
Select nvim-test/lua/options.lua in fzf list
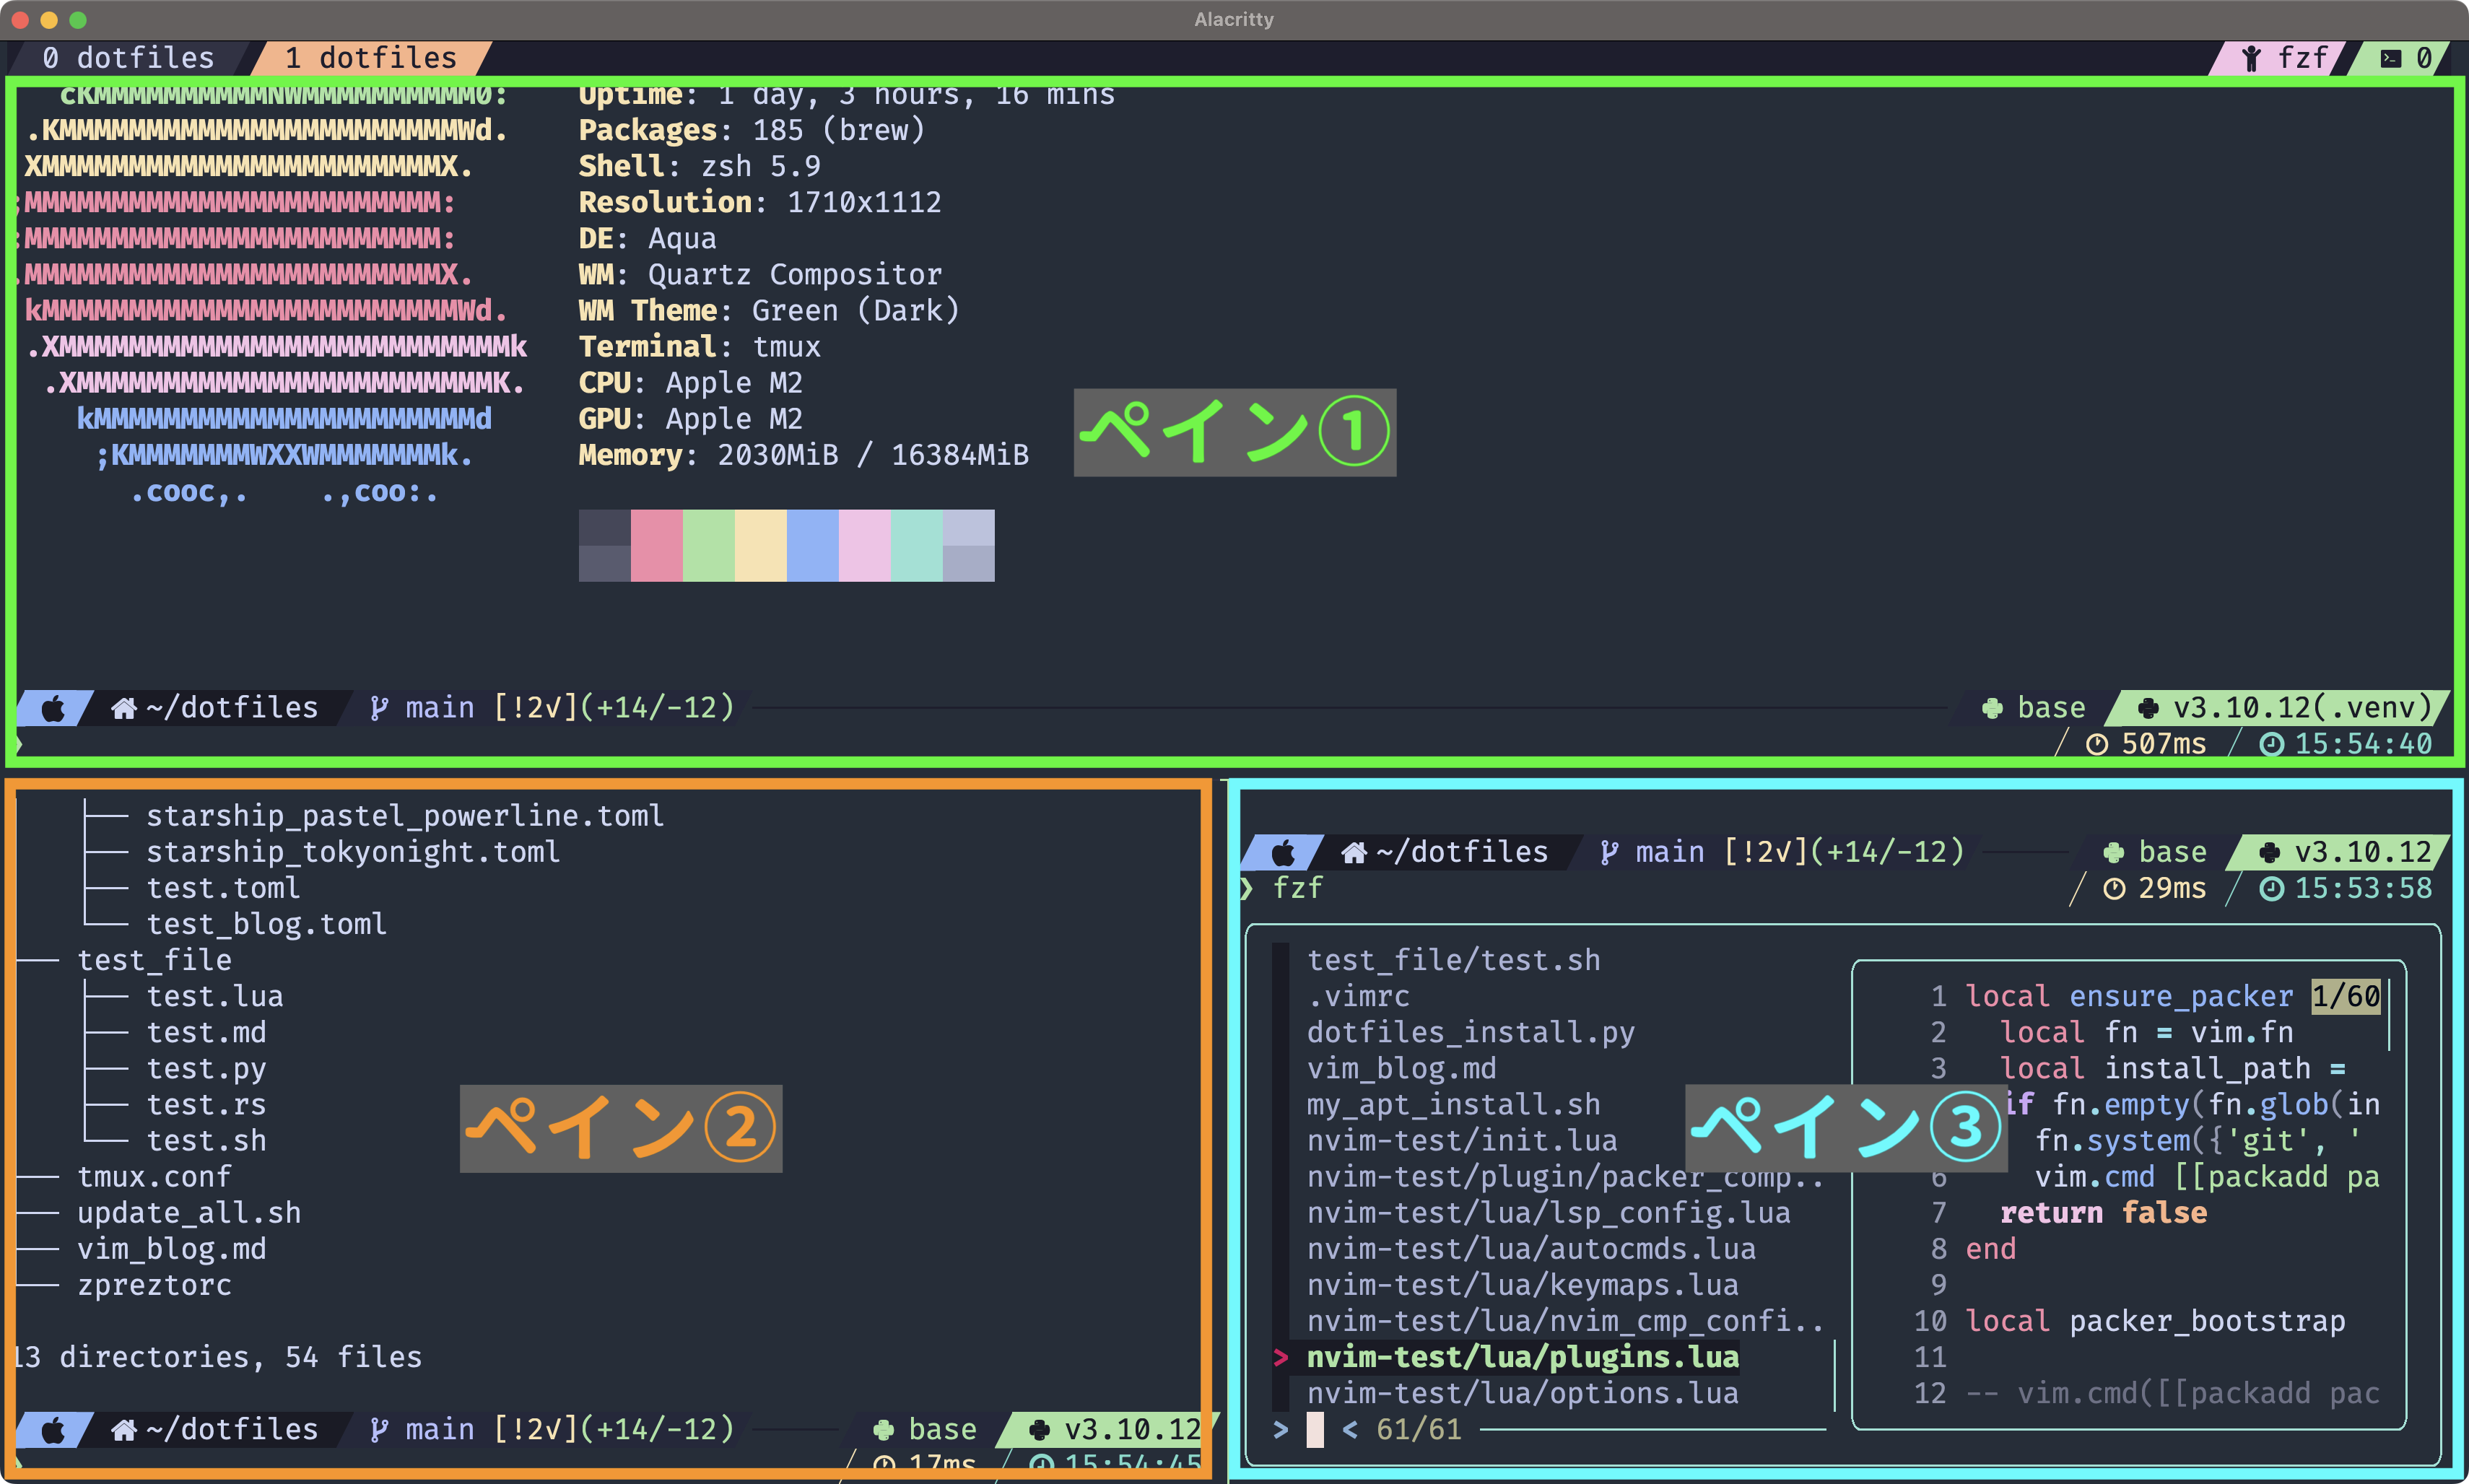[x=1522, y=1393]
